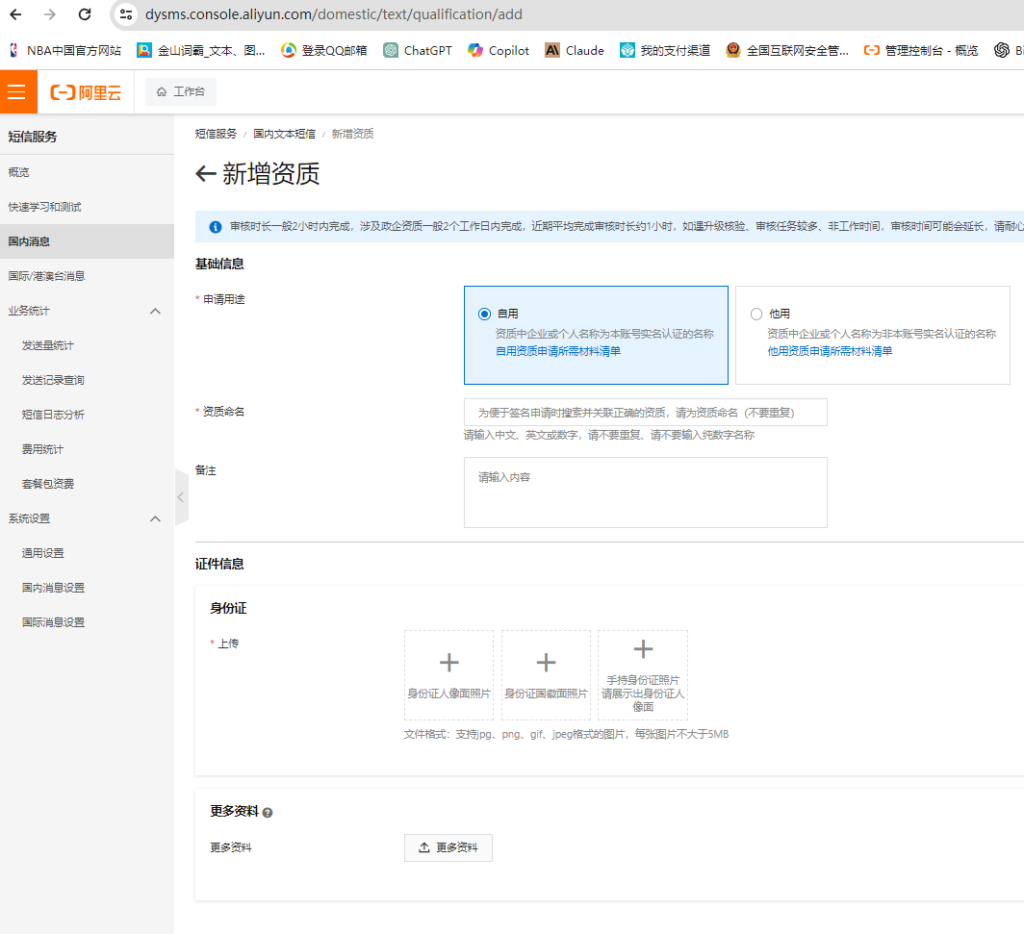Click the 更多资料 upload button
The height and width of the screenshot is (934, 1024).
coord(448,848)
